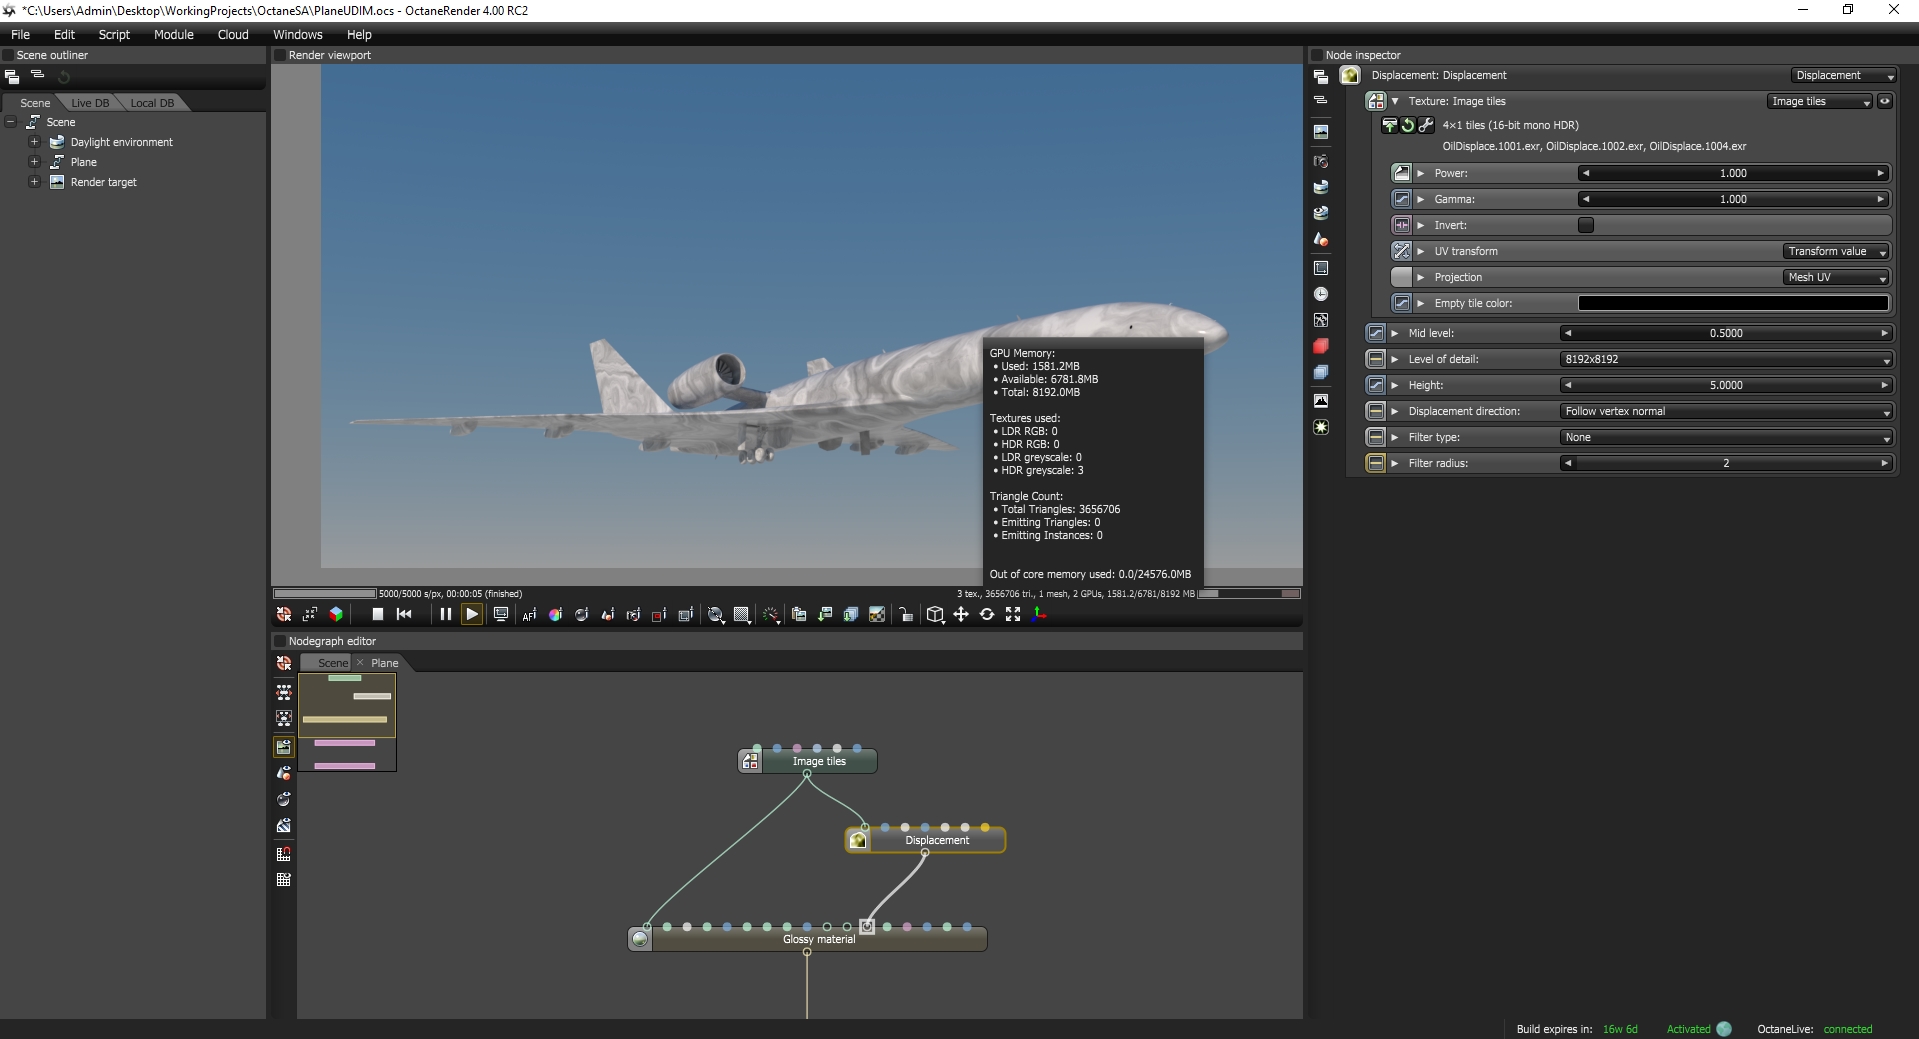
Task: Open the Transform value dropdown
Action: (1836, 251)
